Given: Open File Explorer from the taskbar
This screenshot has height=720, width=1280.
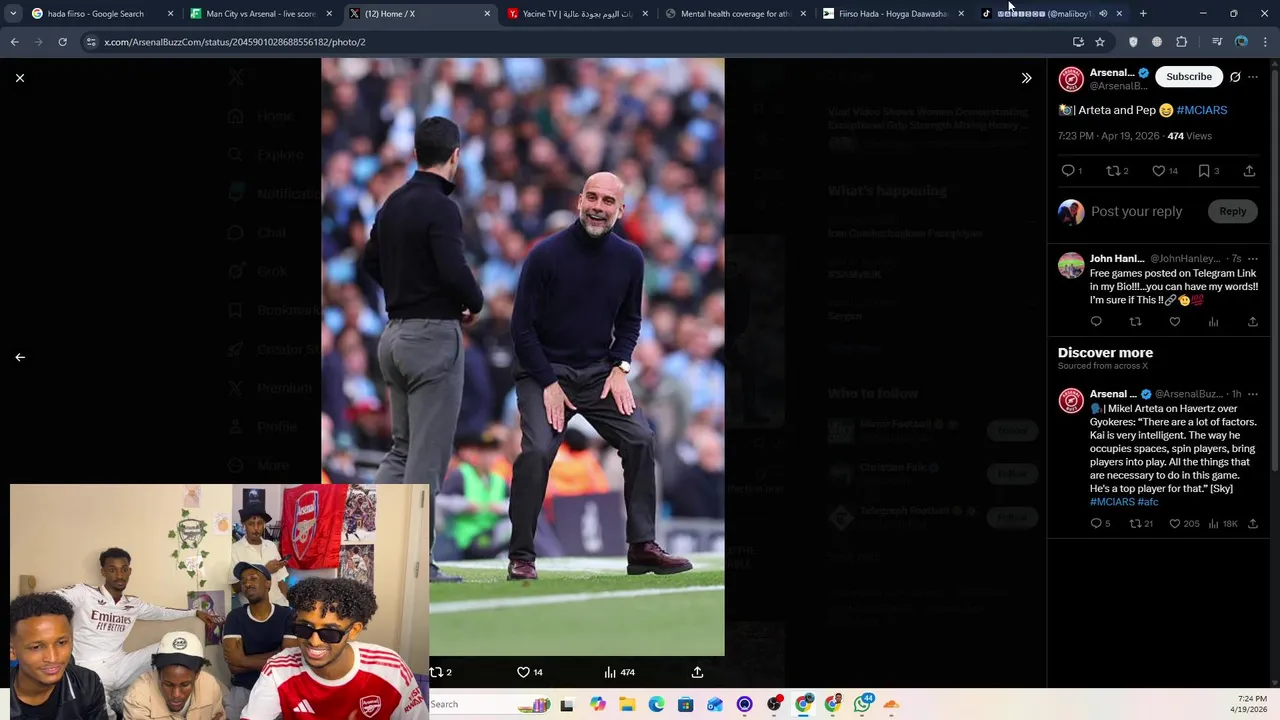Looking at the screenshot, I should click(x=627, y=704).
